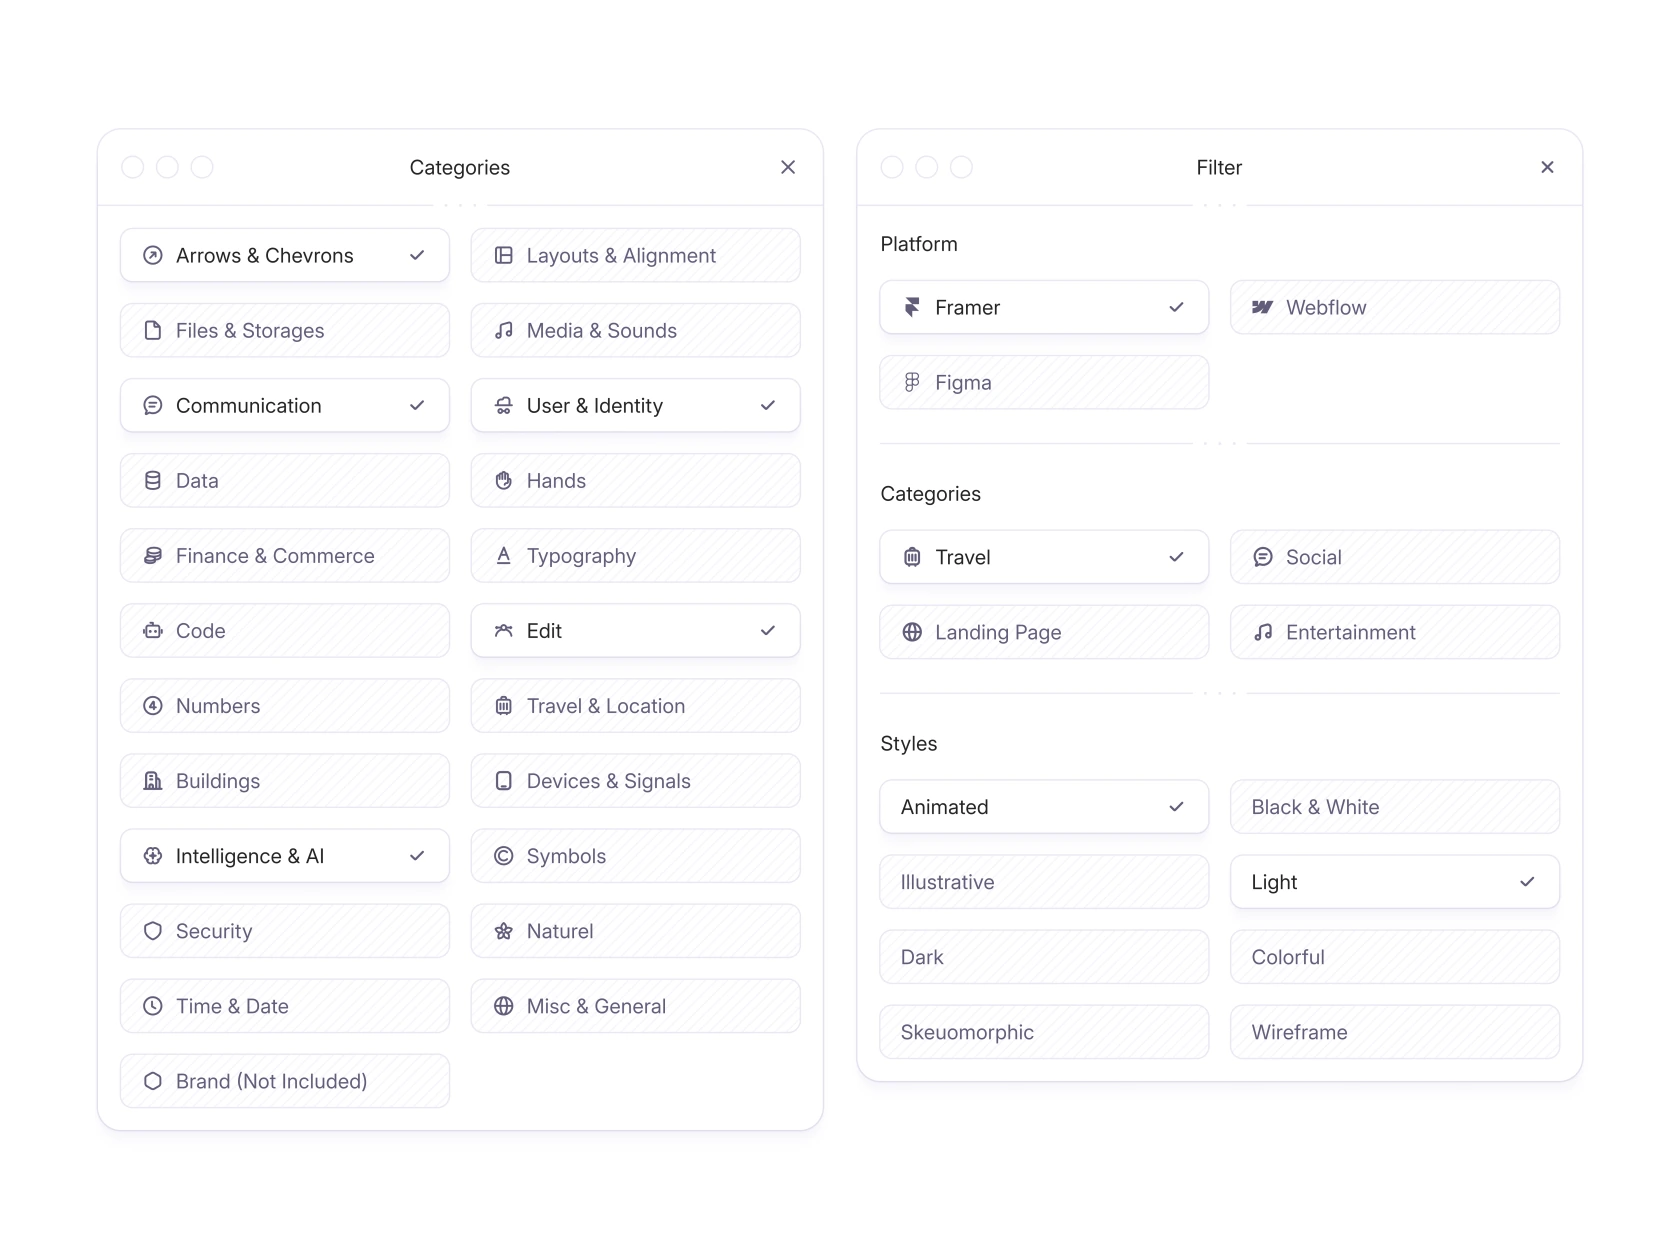
Task: Click the Framer logo icon
Action: (912, 307)
